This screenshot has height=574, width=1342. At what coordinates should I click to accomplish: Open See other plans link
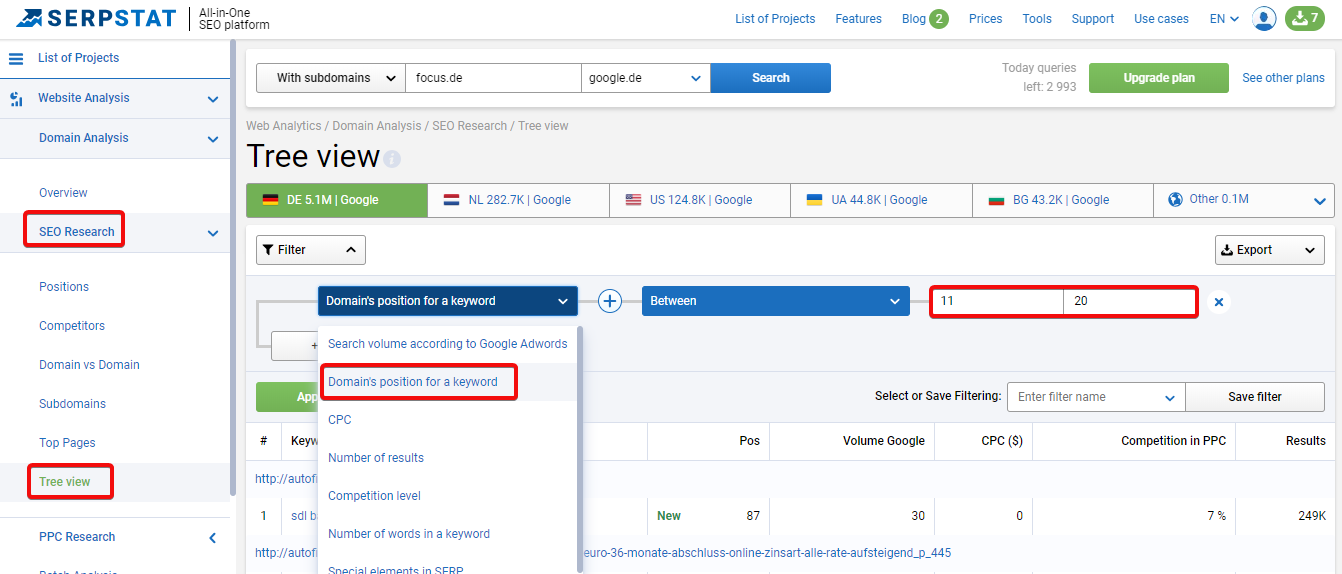[1283, 78]
